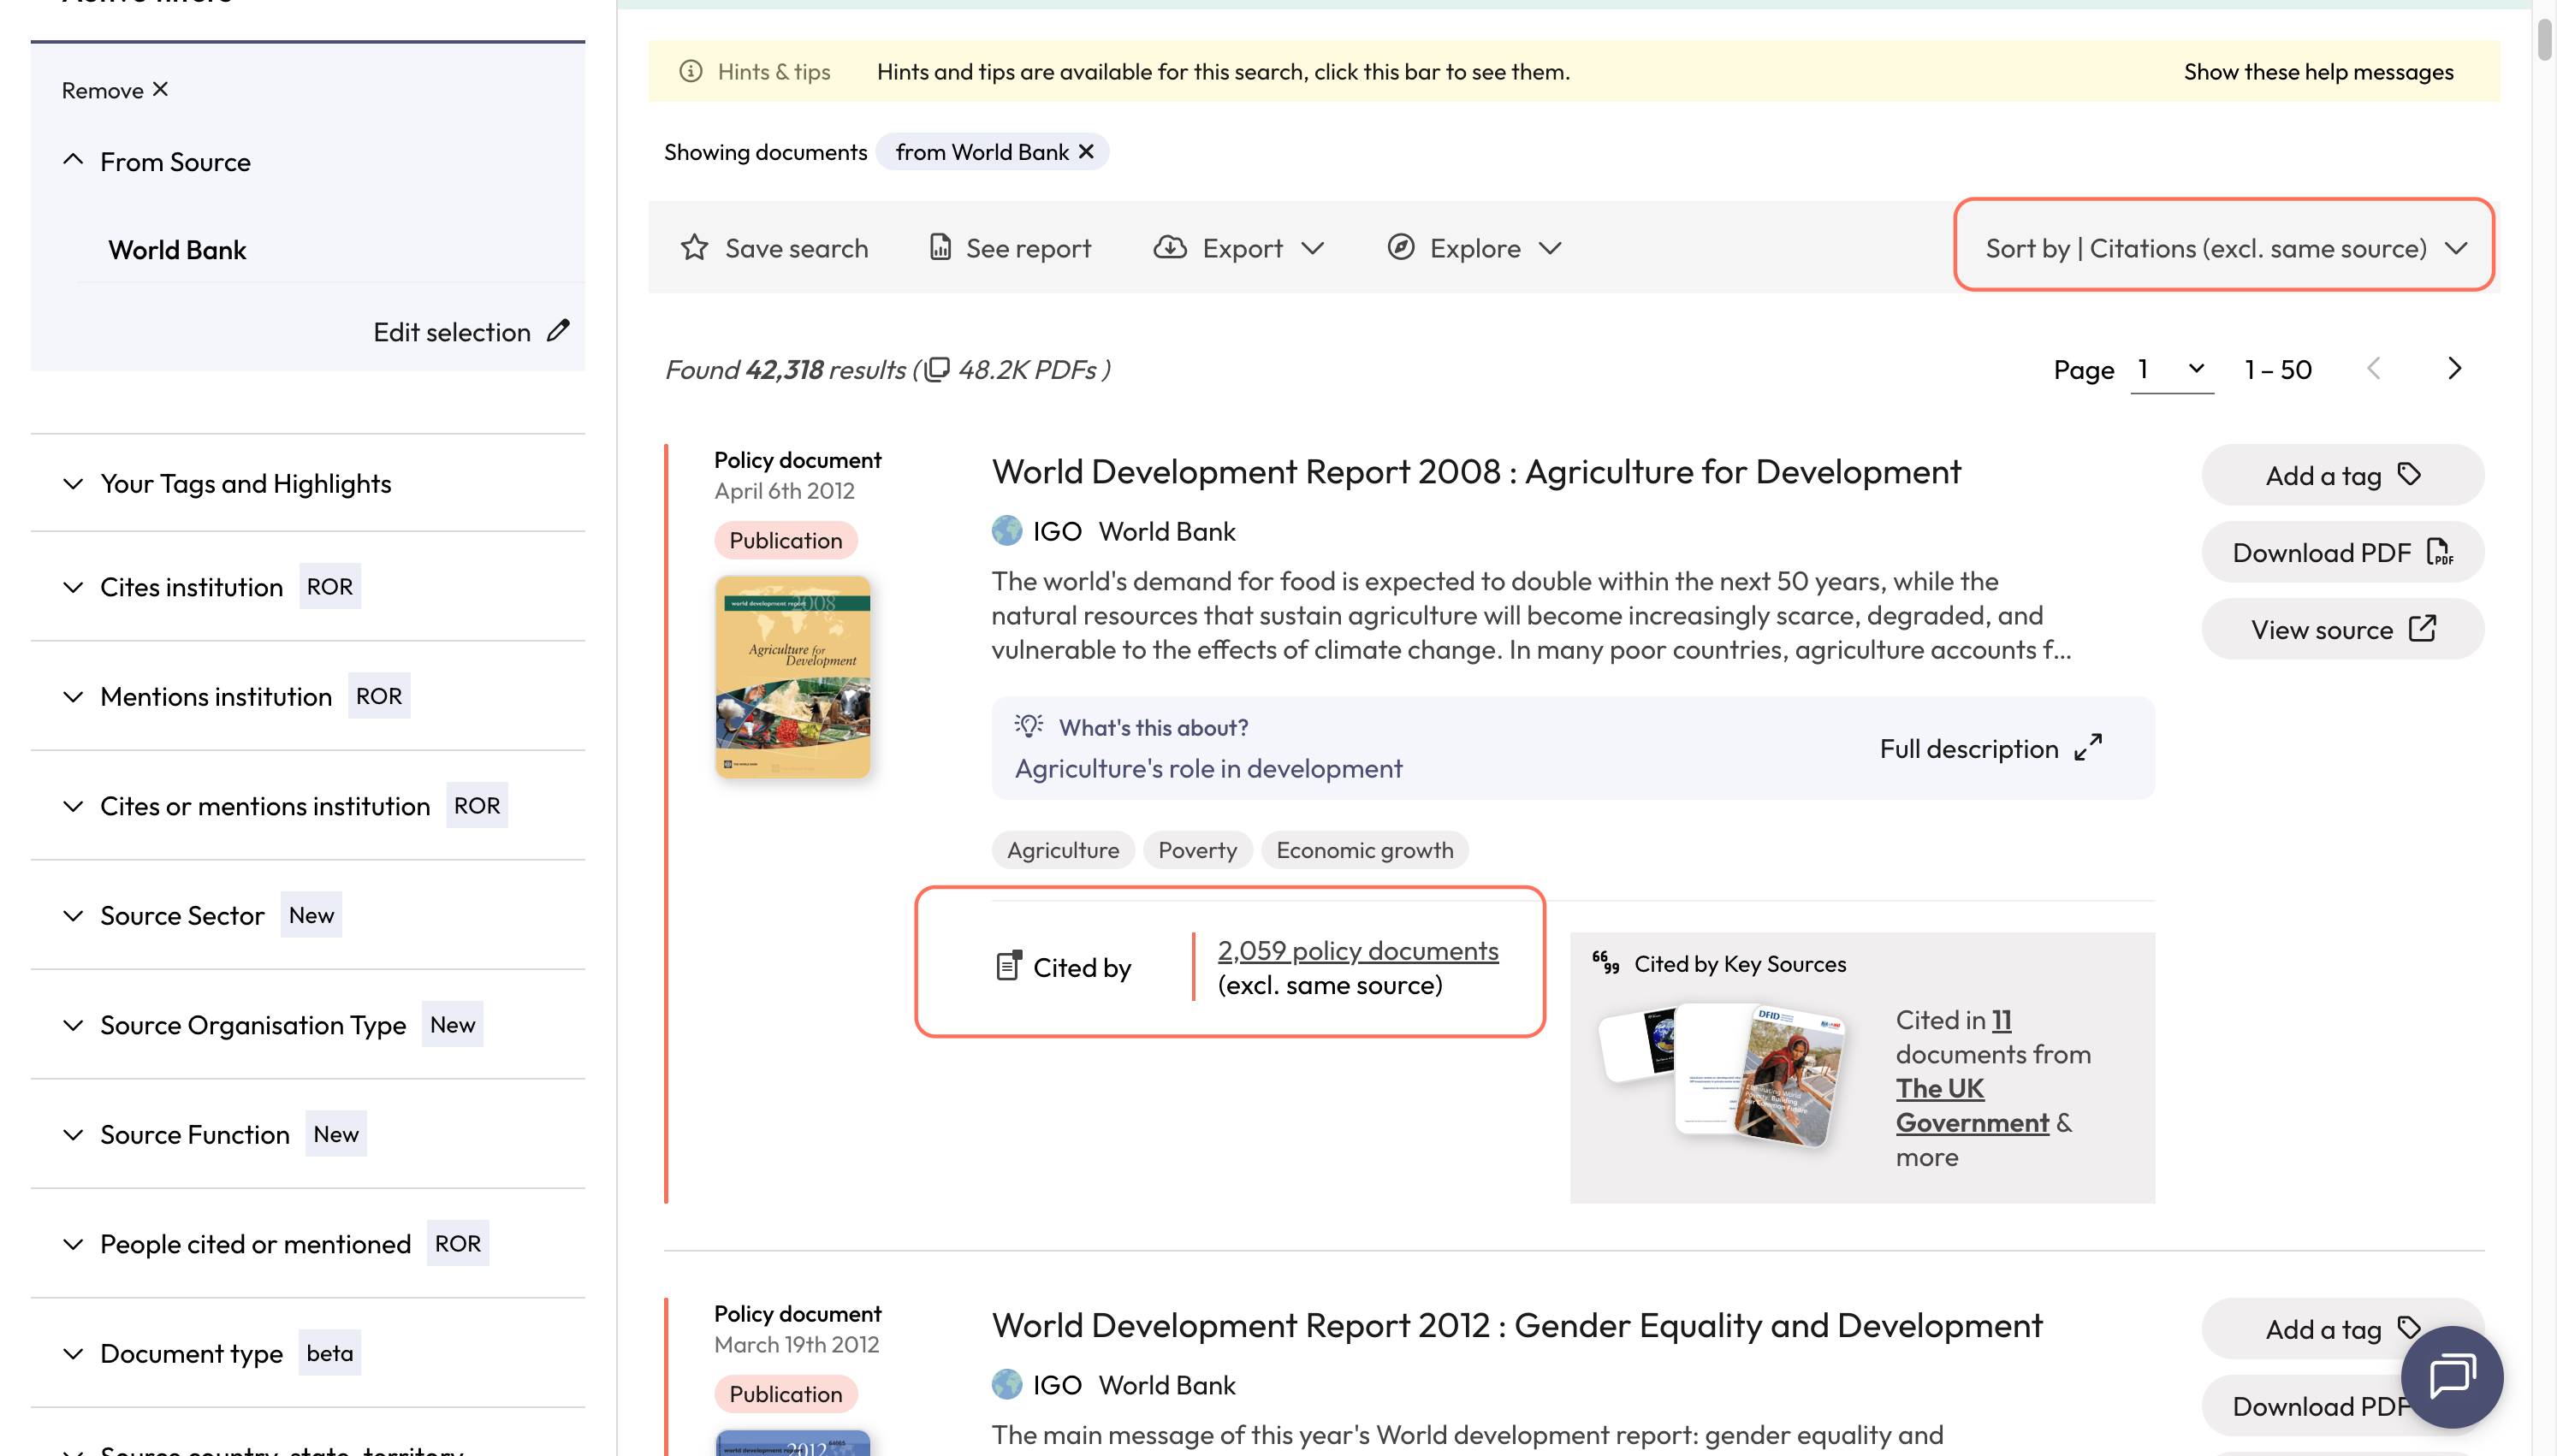
Task: Expand Full description arrows icon
Action: 2088,747
